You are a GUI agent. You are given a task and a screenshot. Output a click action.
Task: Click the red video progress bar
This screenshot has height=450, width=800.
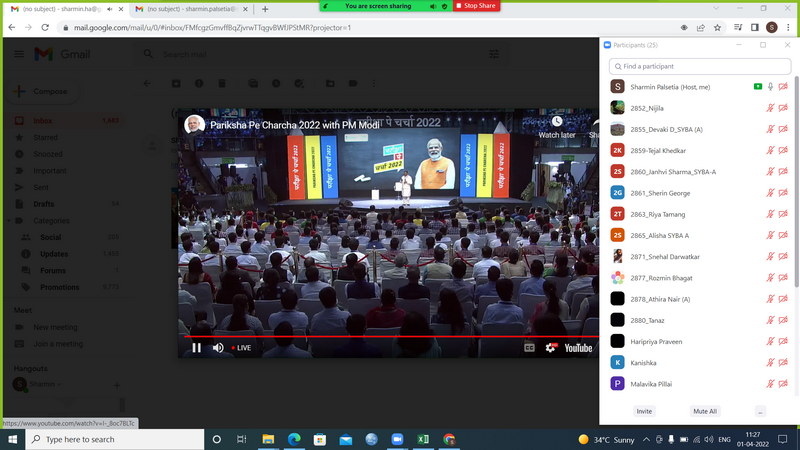(390, 337)
